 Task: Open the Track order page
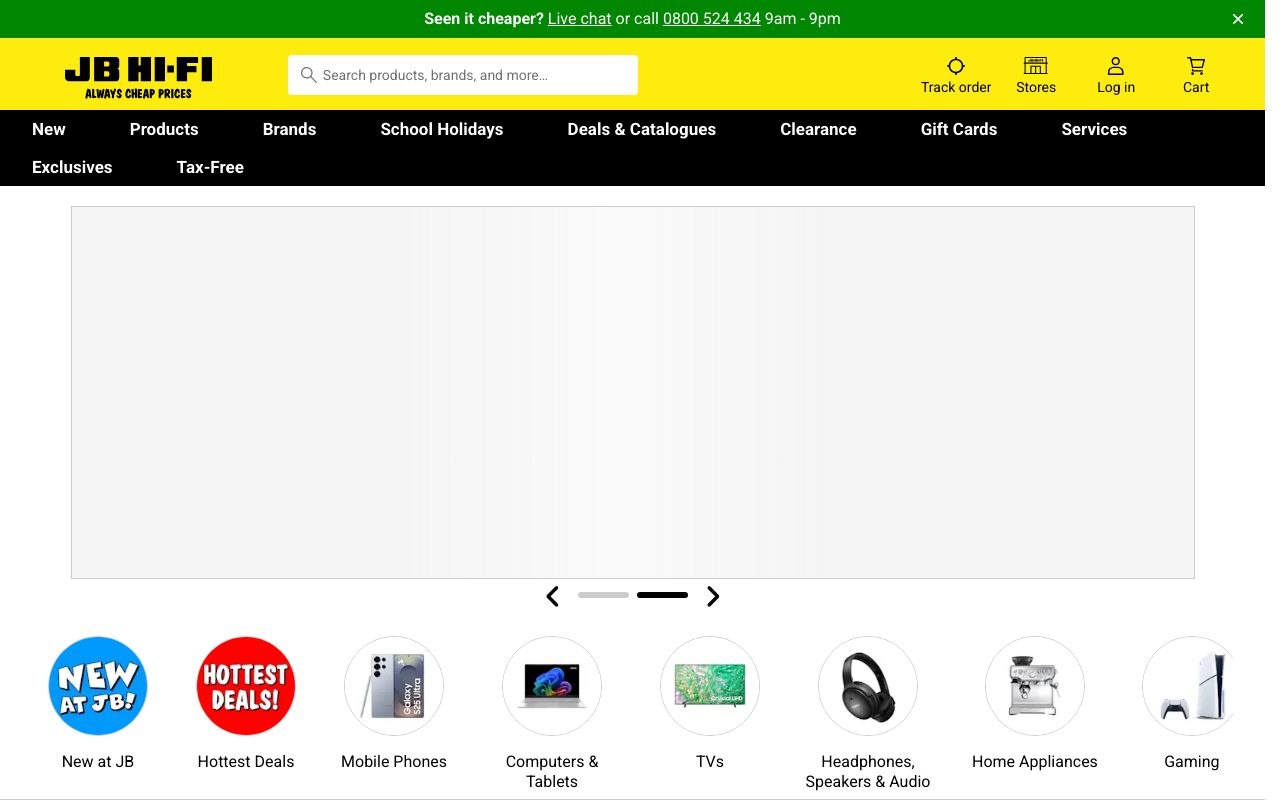tap(956, 75)
